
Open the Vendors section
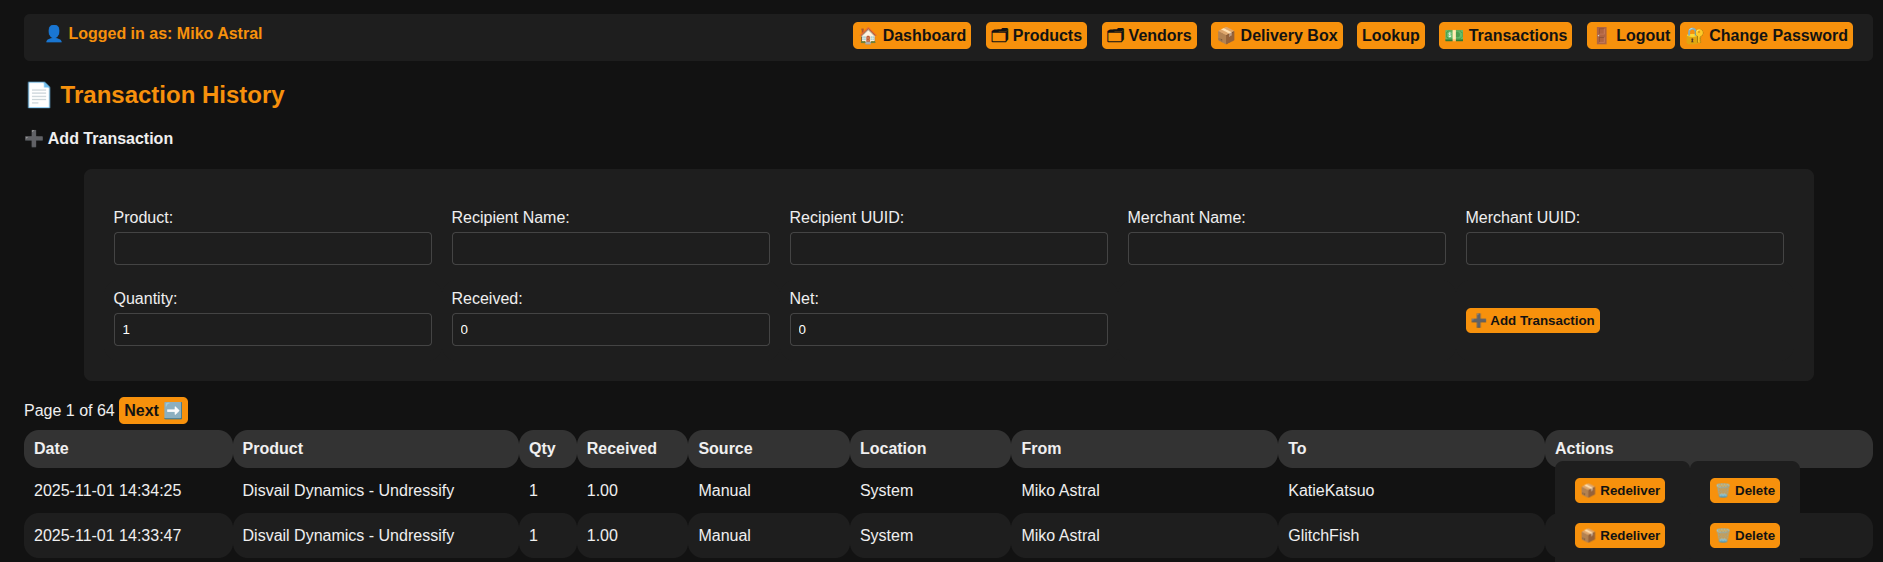click(1149, 36)
